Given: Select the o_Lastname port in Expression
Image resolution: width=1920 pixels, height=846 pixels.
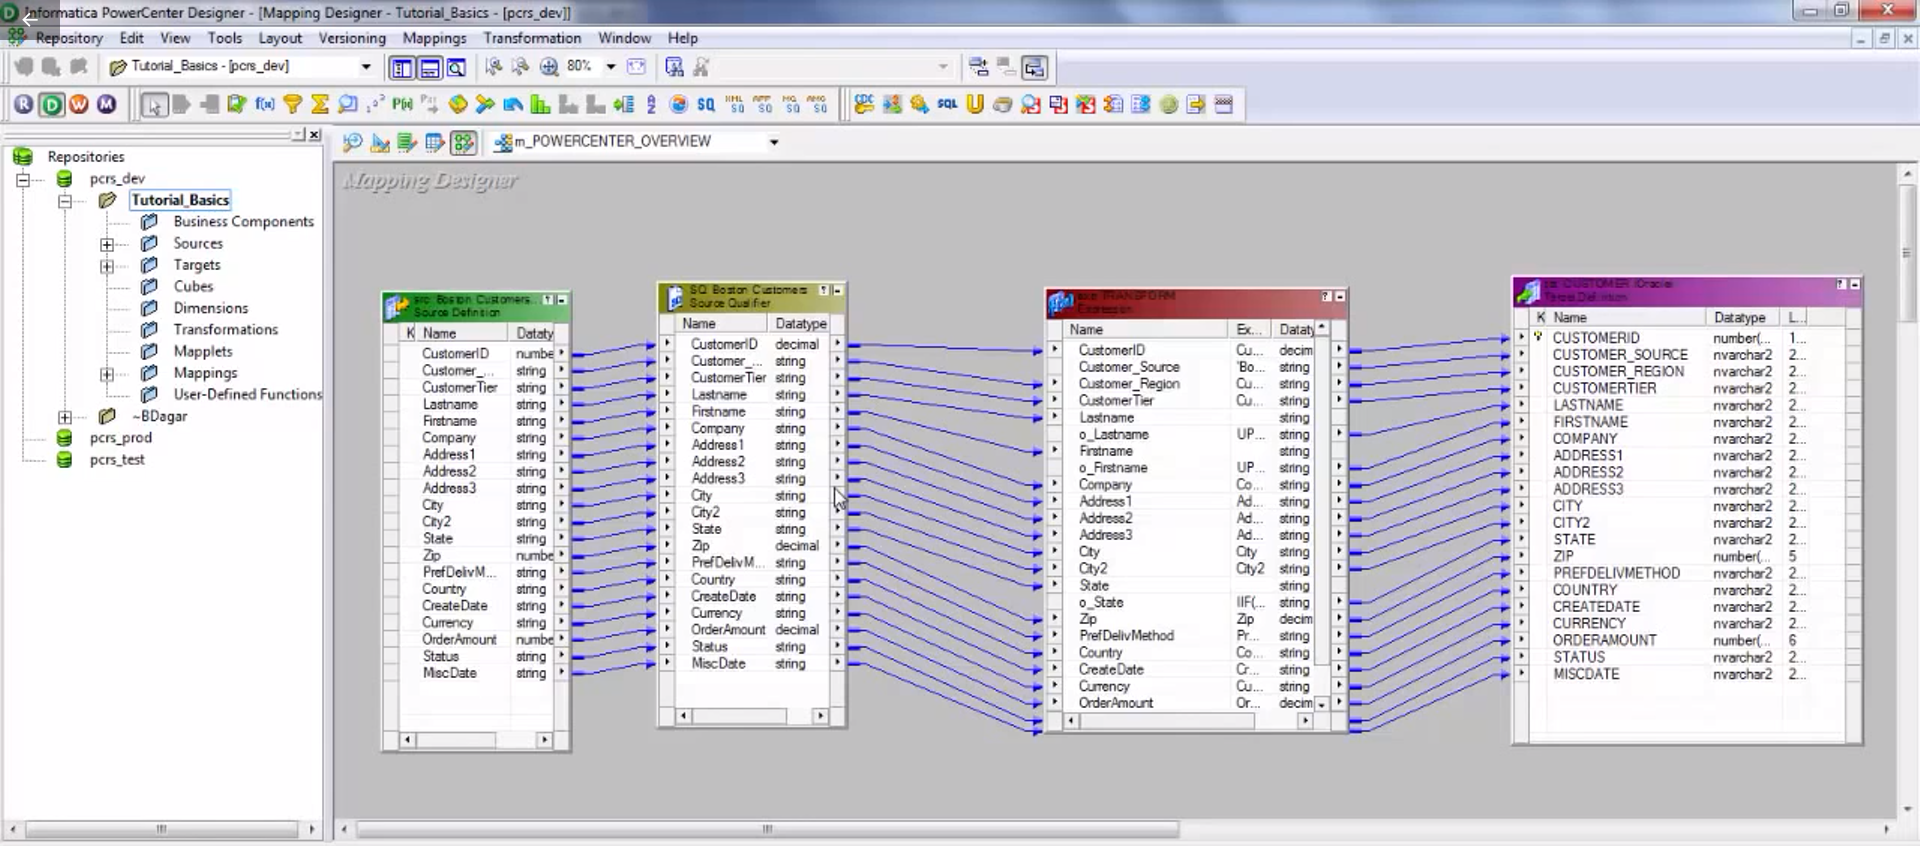Looking at the screenshot, I should [x=1113, y=435].
